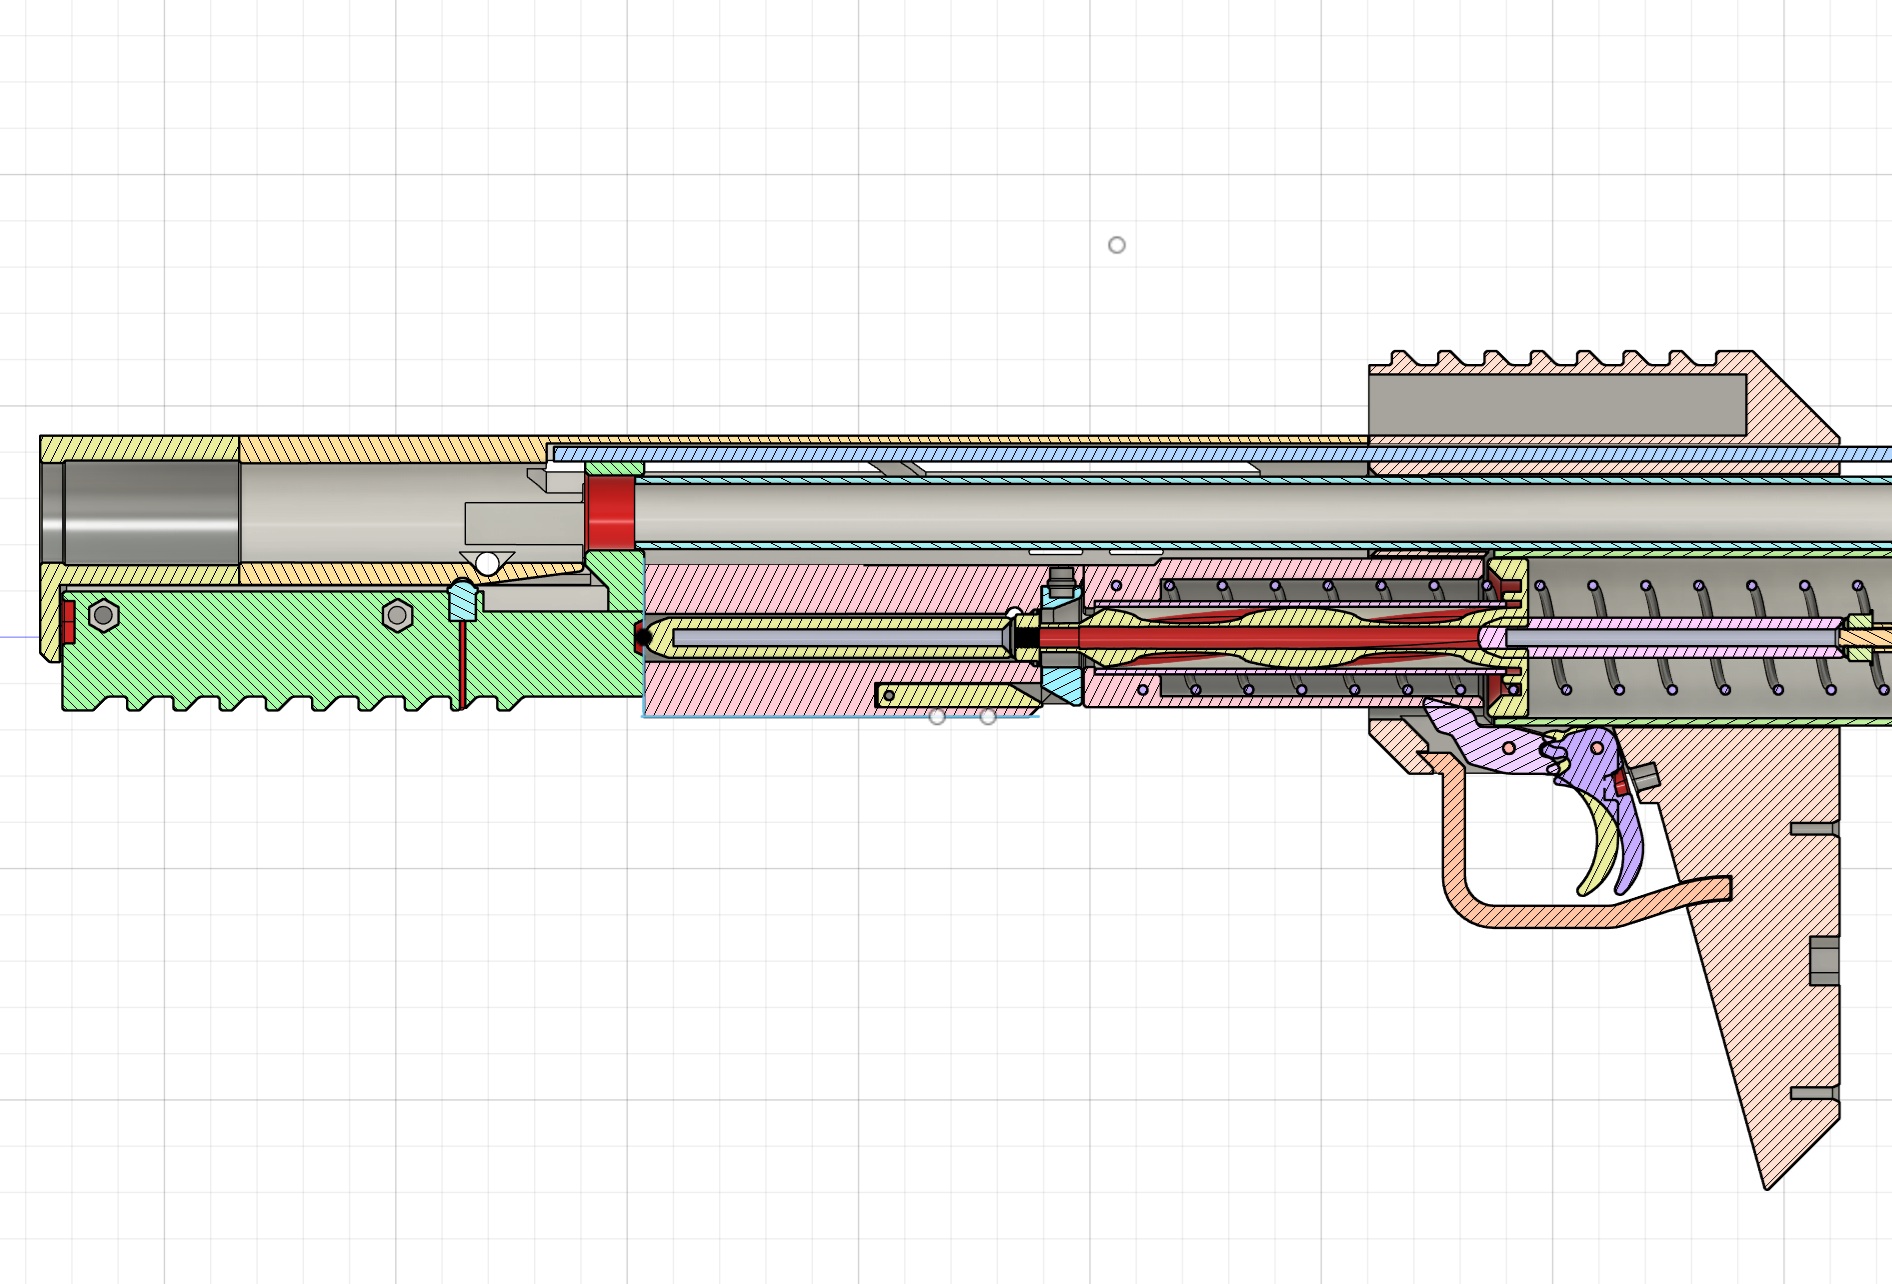Viewport: 1892px width, 1284px height.
Task: Select the gray slot inside the top rail mount
Action: [x=1557, y=405]
